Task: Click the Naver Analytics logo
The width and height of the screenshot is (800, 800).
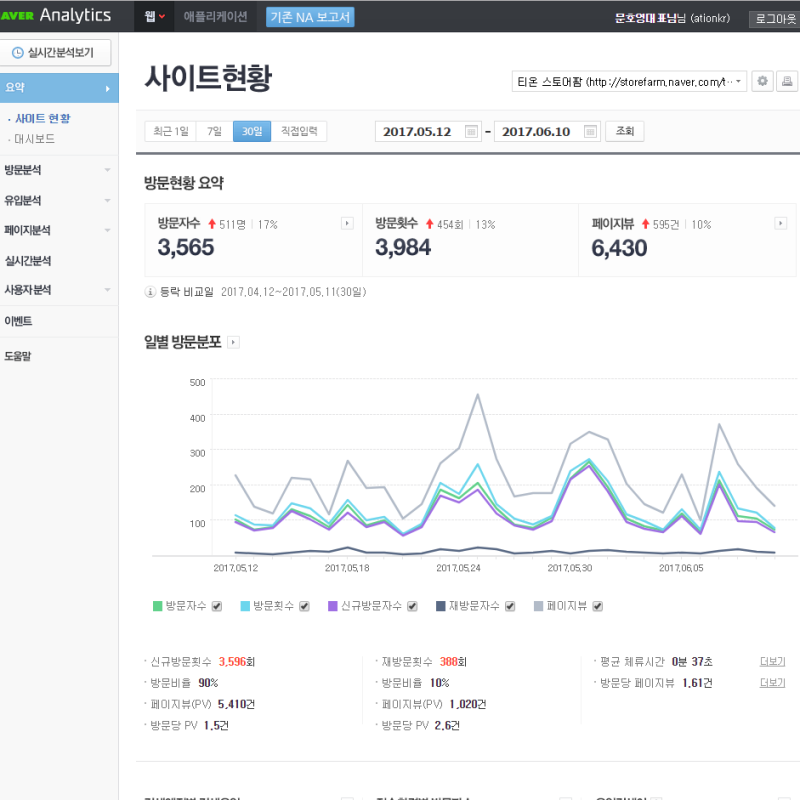Action: coord(55,15)
